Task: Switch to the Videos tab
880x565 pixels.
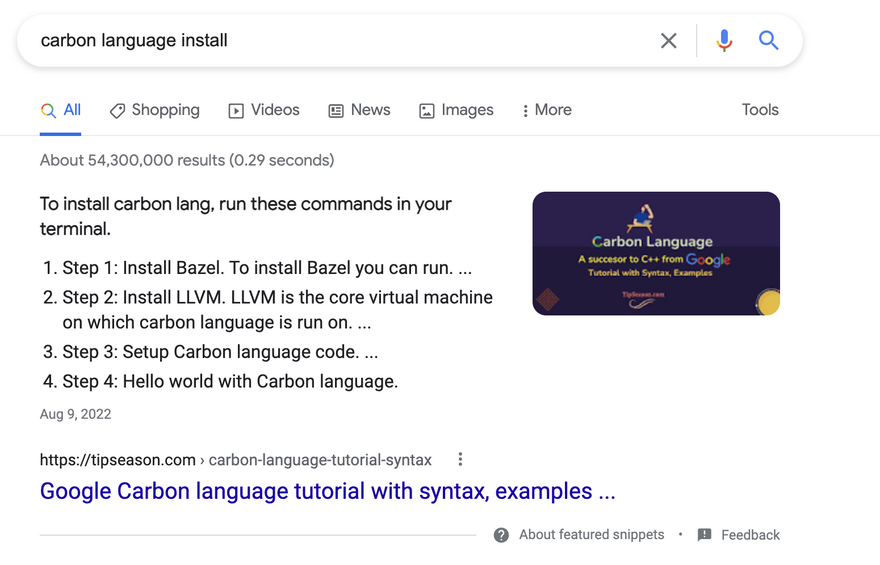Action: 275,110
